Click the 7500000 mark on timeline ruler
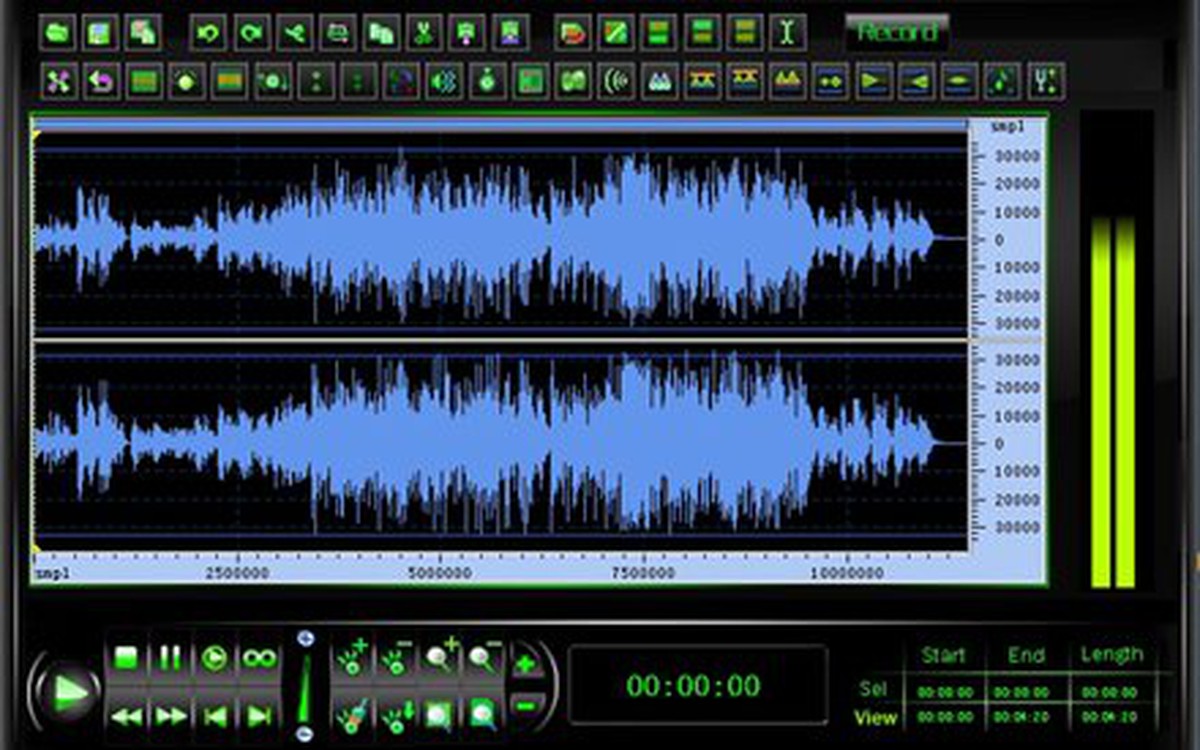The width and height of the screenshot is (1200, 750). point(643,574)
